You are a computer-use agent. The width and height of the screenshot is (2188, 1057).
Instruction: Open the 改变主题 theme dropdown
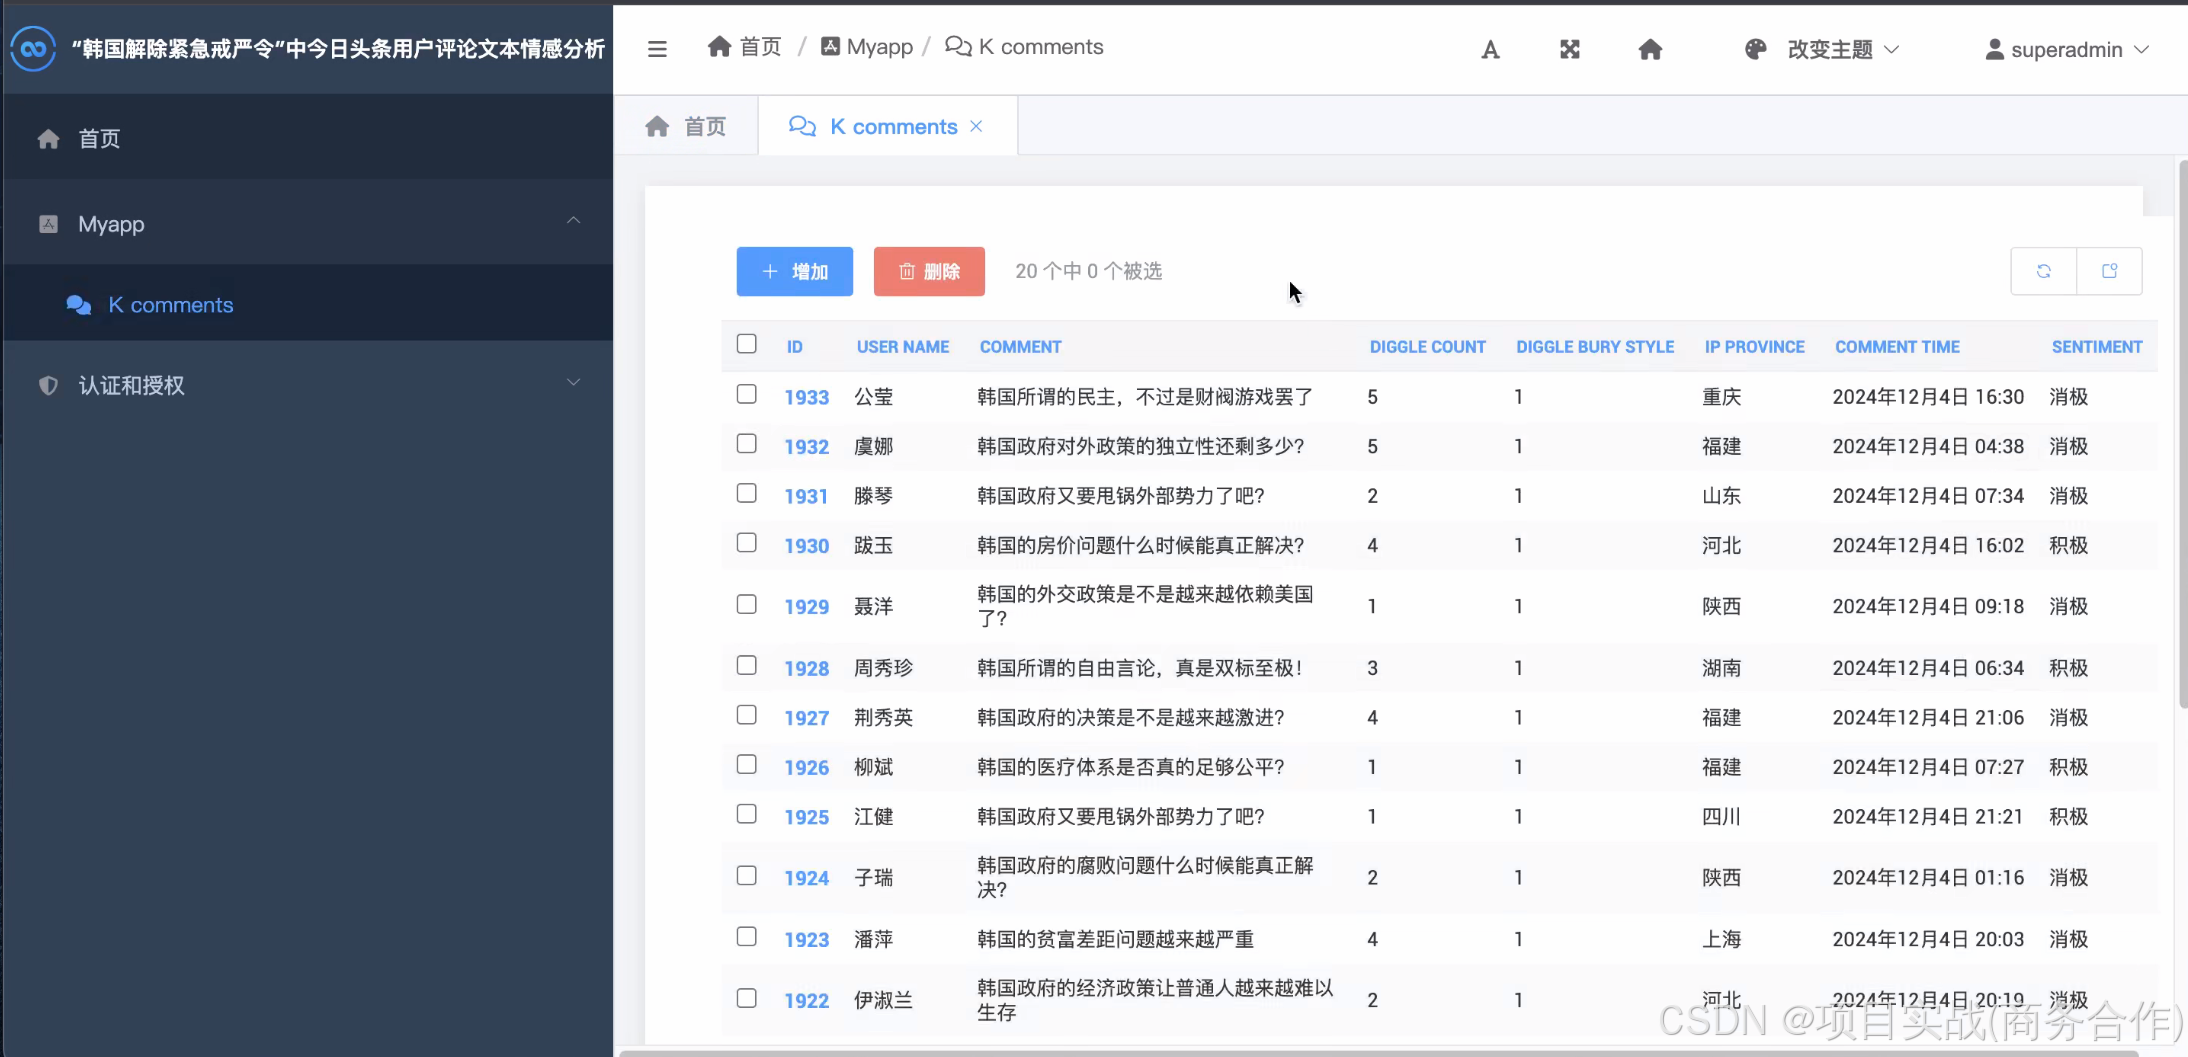[1822, 50]
